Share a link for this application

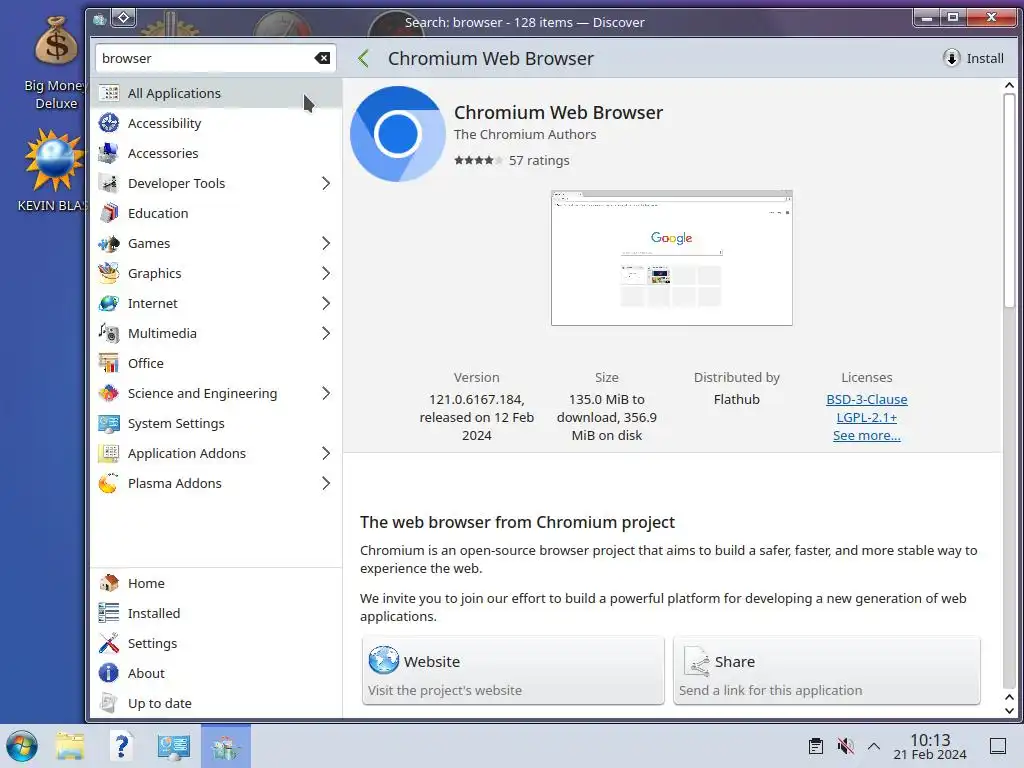[827, 671]
